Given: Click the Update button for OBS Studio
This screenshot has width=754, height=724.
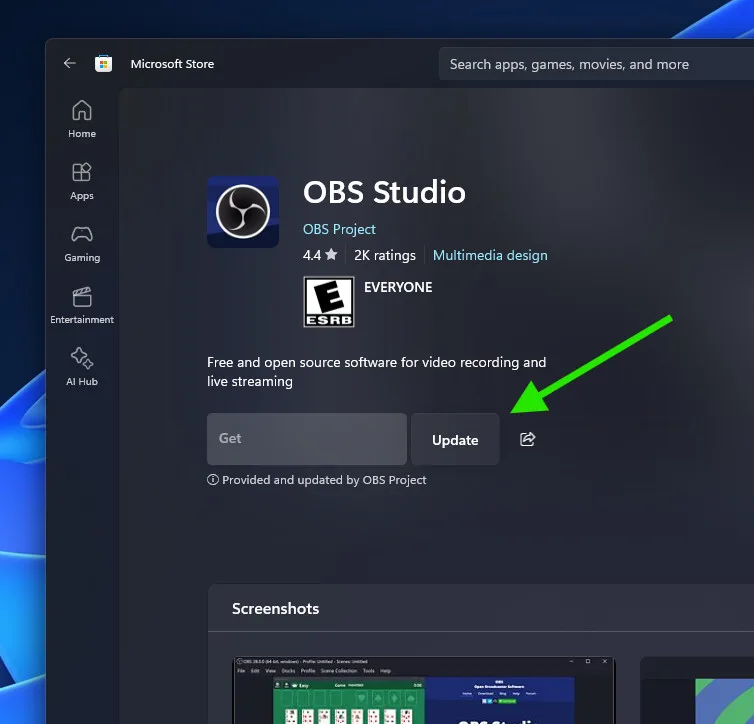Looking at the screenshot, I should (455, 440).
